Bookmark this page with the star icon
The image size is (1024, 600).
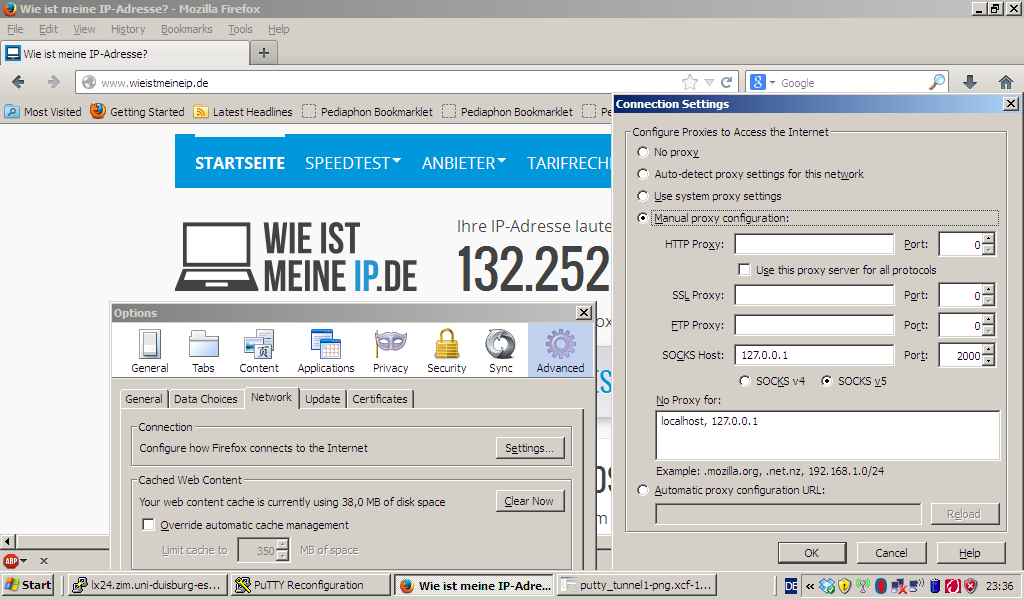coord(690,82)
